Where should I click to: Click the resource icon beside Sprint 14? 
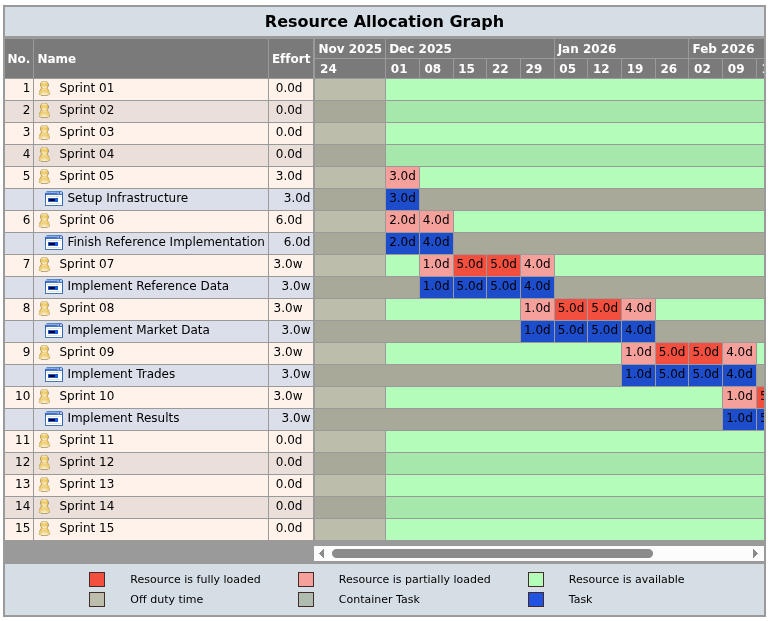[44, 506]
